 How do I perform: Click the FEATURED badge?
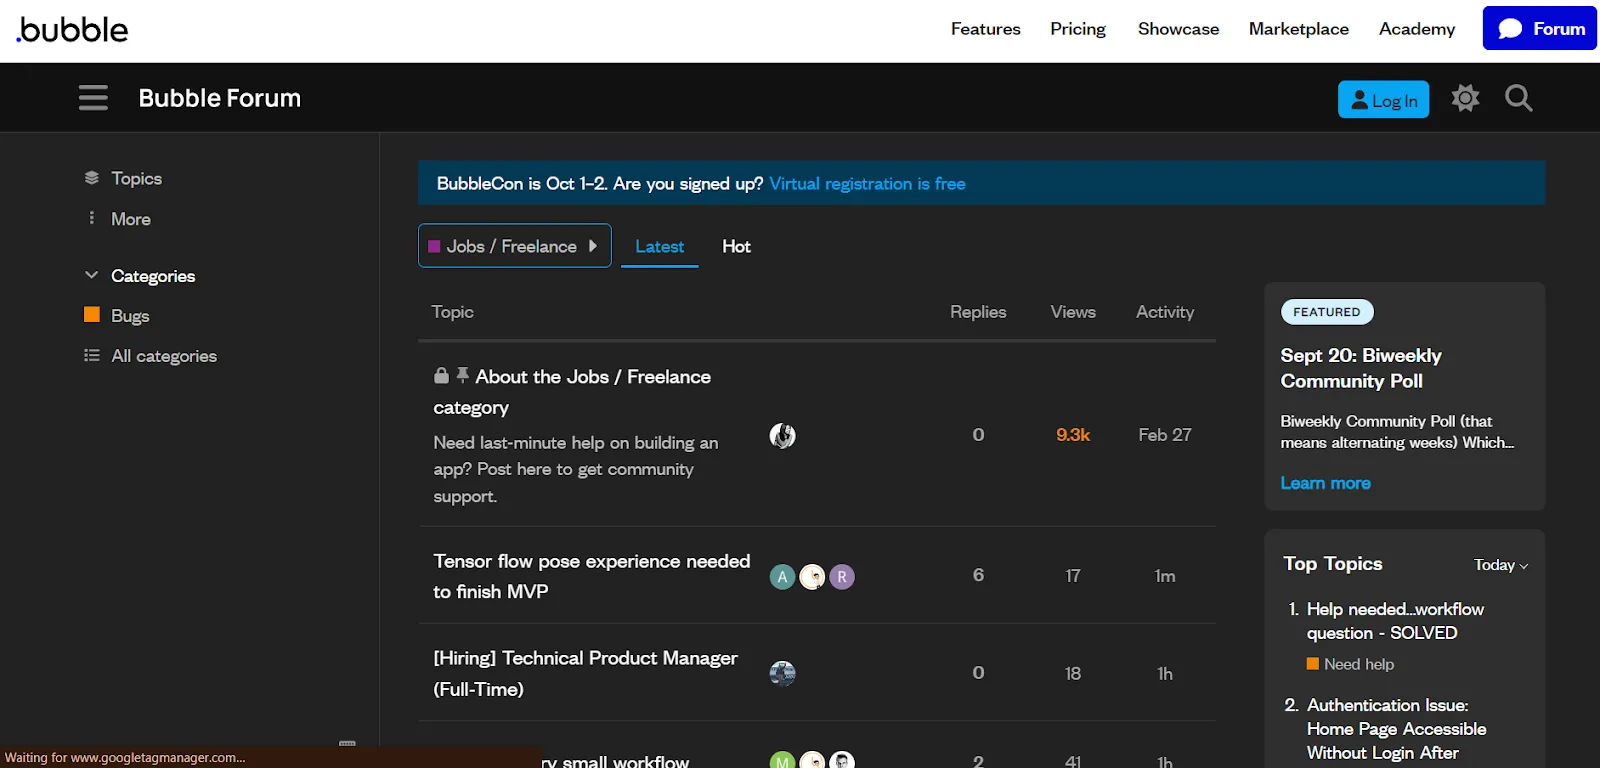tap(1327, 312)
